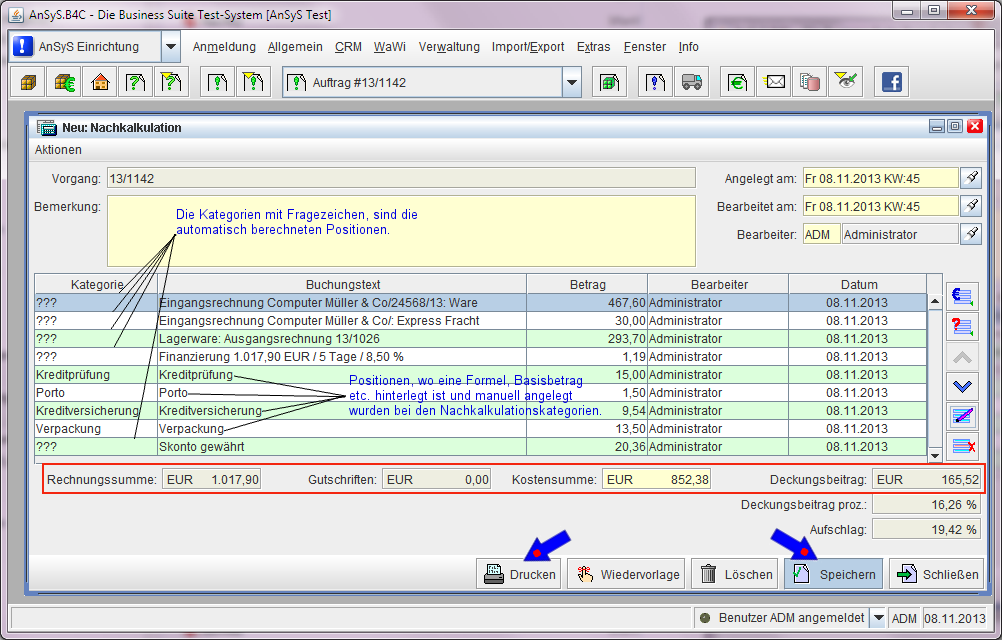Open dropdown next to Benutzer ADM angemeldet
This screenshot has width=1002, height=640.
pos(877,618)
